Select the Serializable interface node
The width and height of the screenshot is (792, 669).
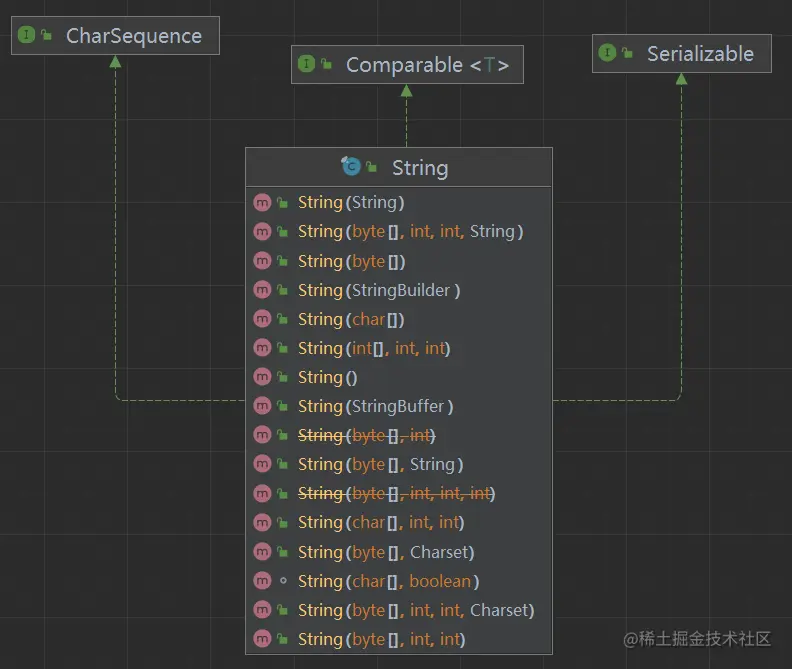pyautogui.click(x=699, y=54)
